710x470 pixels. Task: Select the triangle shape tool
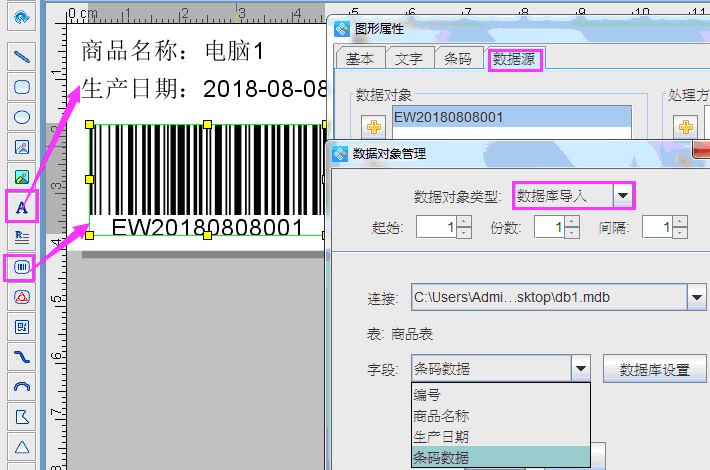pos(21,445)
